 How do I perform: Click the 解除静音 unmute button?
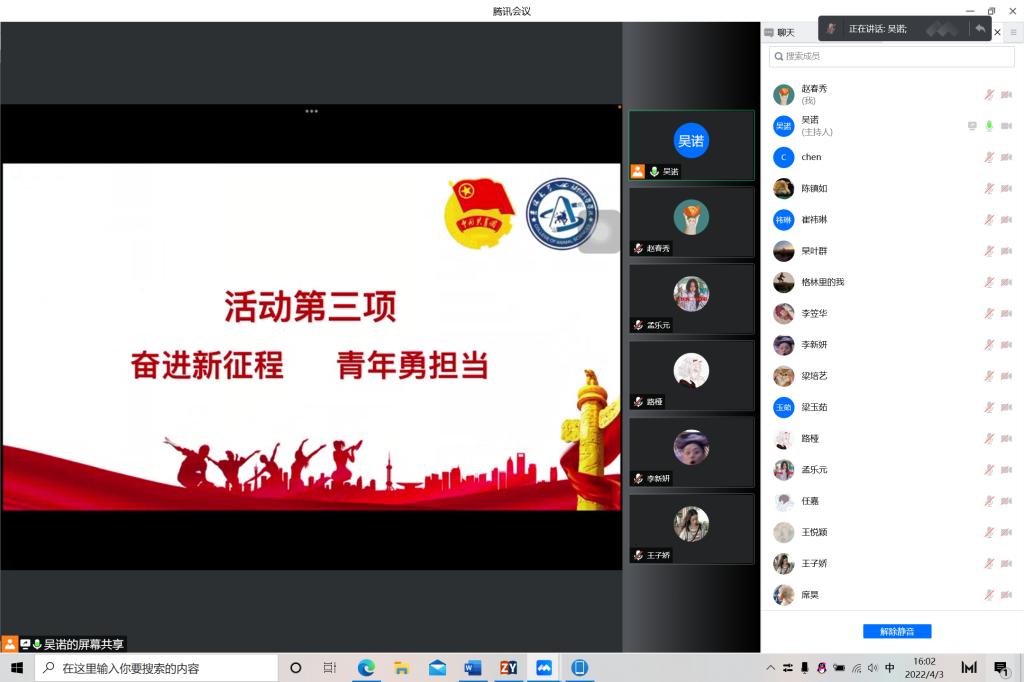tap(897, 631)
